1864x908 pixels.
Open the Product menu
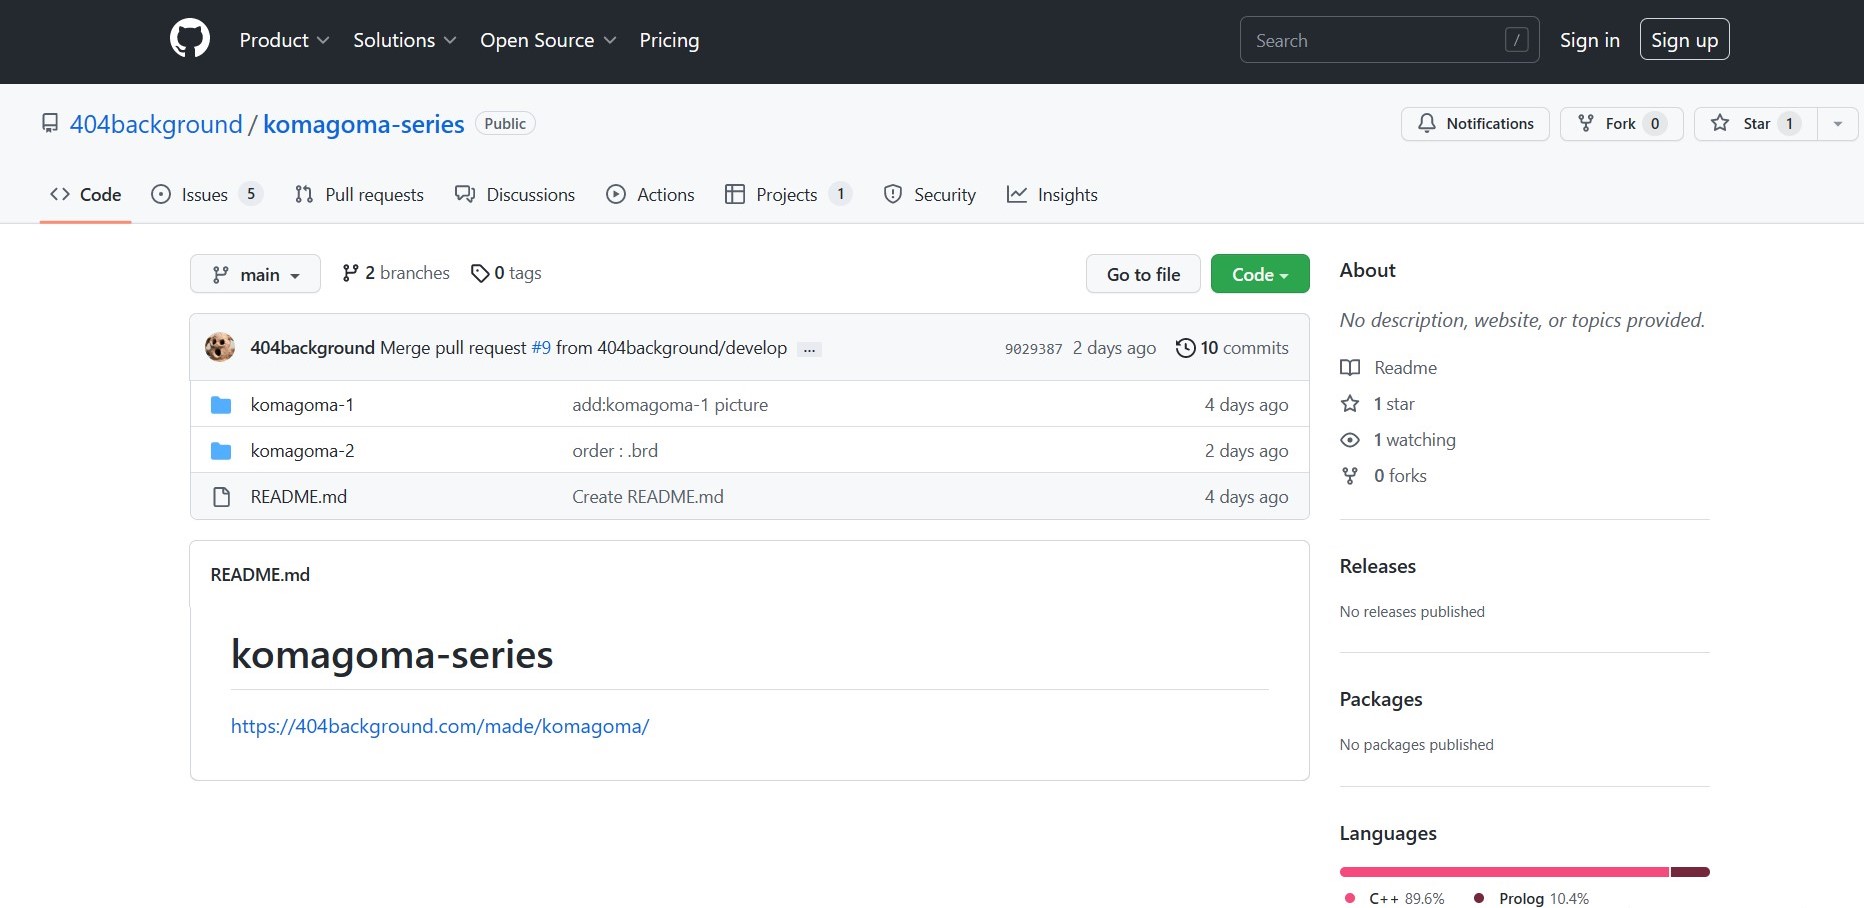tap(284, 40)
